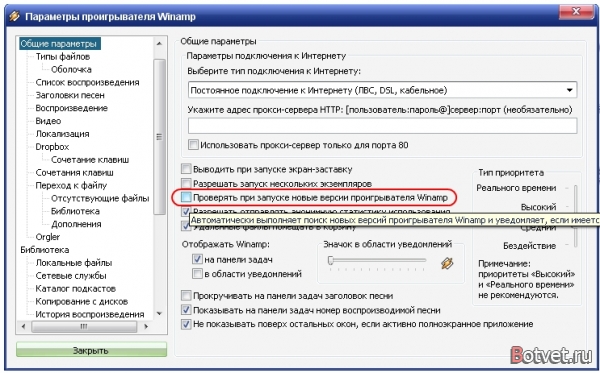600x373 pixels.
Task: Open 'Локализация' settings page
Action: click(62, 134)
